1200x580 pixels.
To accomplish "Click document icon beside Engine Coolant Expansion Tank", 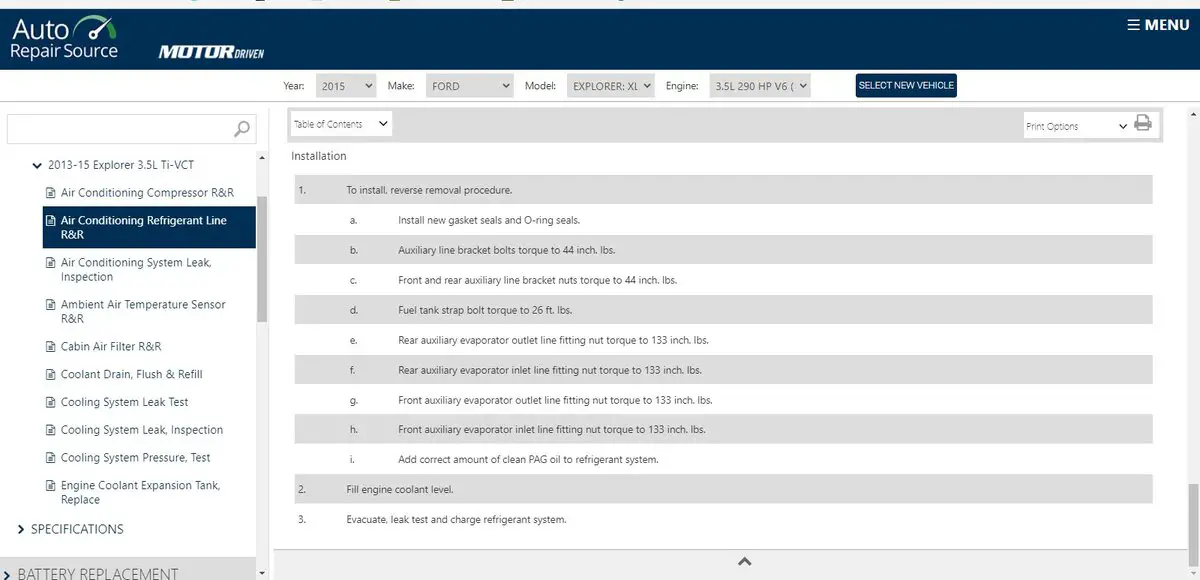I will pos(51,486).
